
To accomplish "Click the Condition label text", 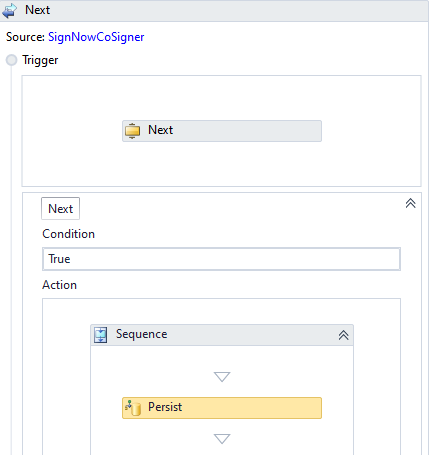I will (68, 234).
